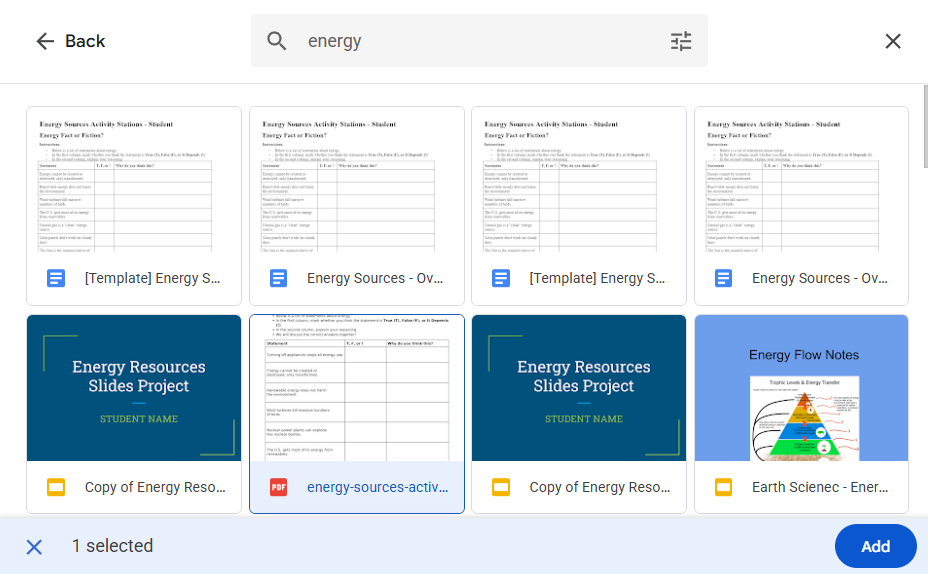Click the Slides icon on leftmost Copy of Energy Reso file
This screenshot has height=574, width=928.
pos(56,487)
